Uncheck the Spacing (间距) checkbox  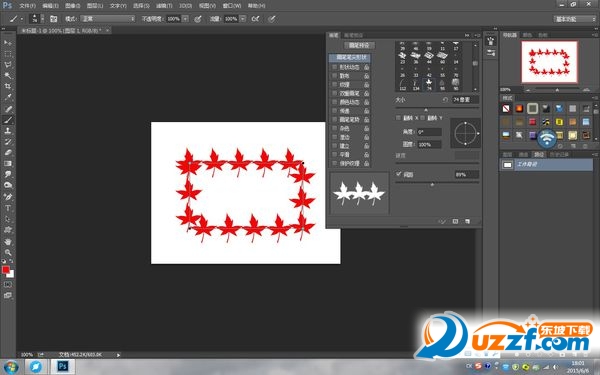(398, 174)
